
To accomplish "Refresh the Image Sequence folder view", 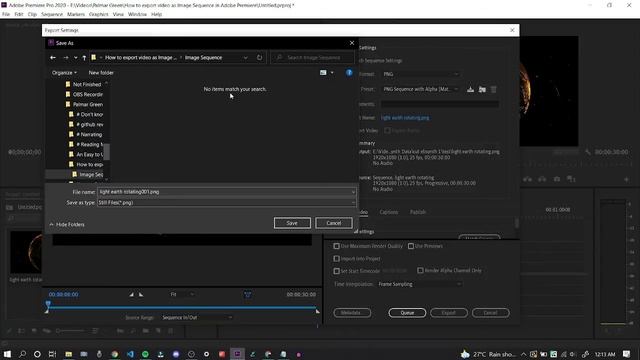I will click(x=259, y=58).
